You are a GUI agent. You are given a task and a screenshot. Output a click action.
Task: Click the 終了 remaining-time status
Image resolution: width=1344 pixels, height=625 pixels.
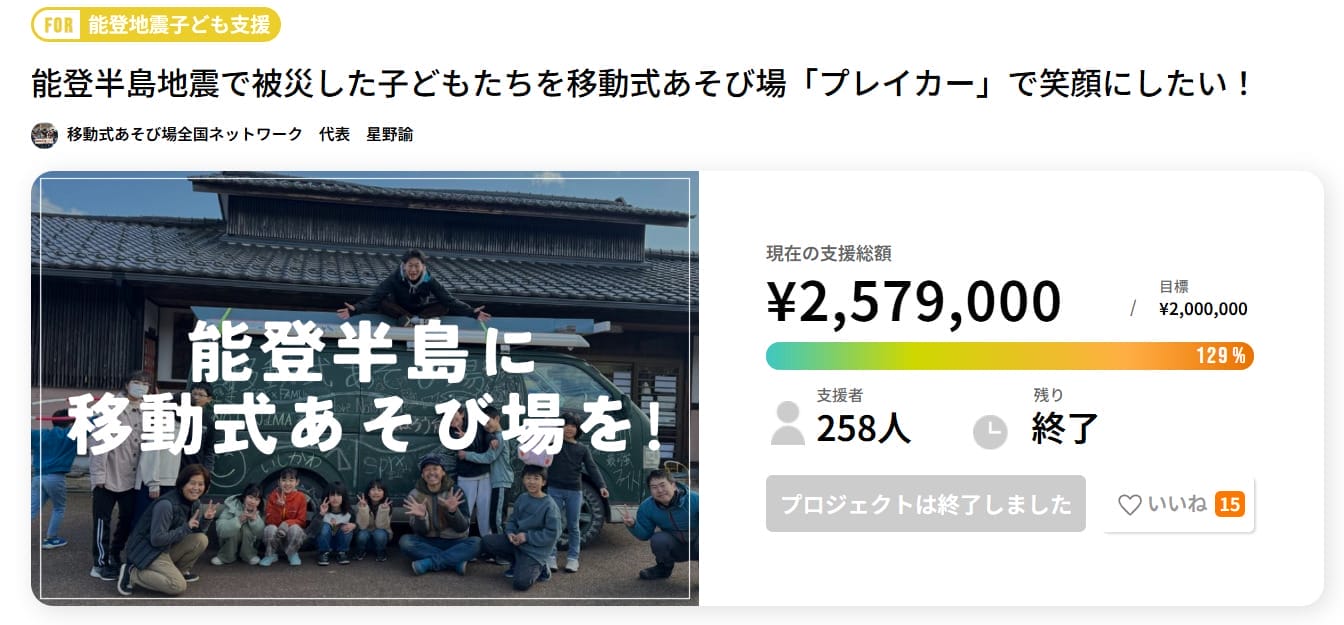tap(1064, 428)
